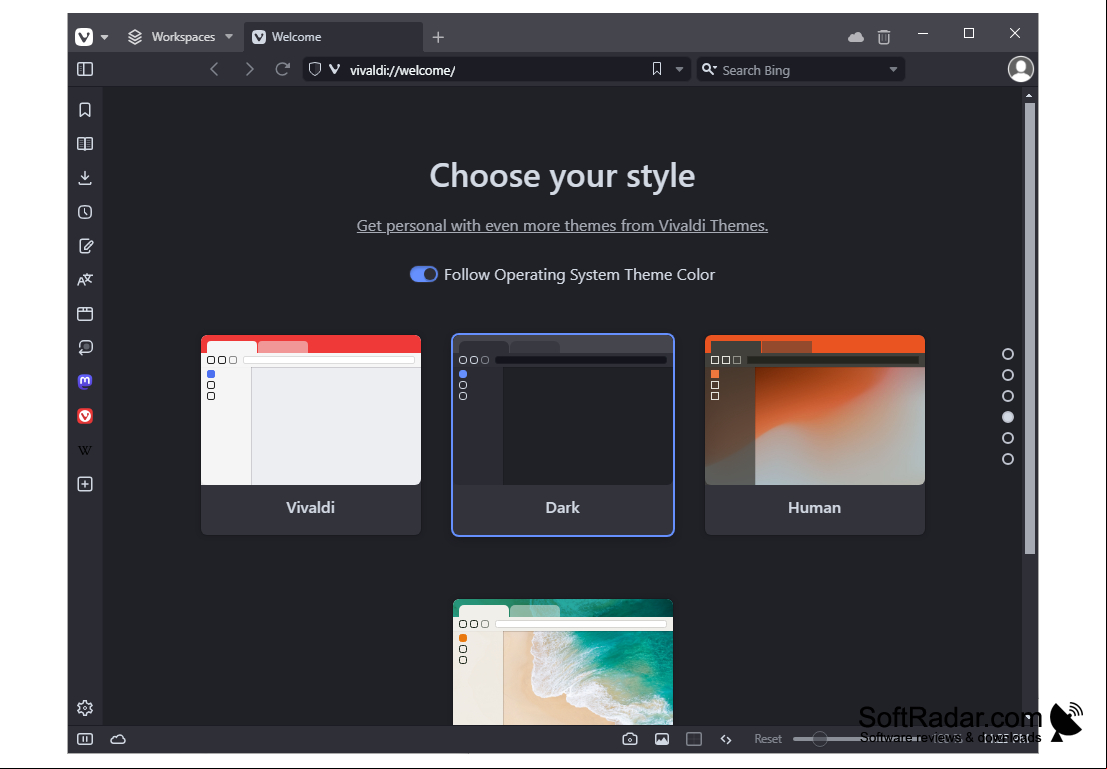The height and width of the screenshot is (769, 1107).
Task: Toggle the side panel from the address bar
Action: point(85,69)
